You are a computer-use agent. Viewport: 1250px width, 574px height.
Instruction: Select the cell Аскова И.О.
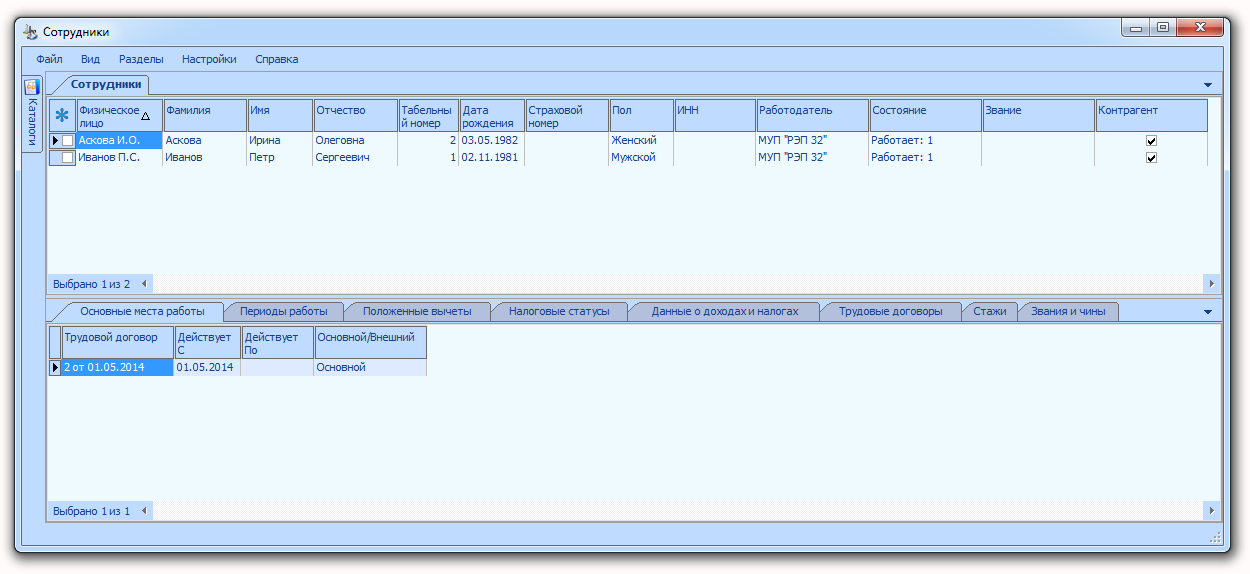(119, 141)
